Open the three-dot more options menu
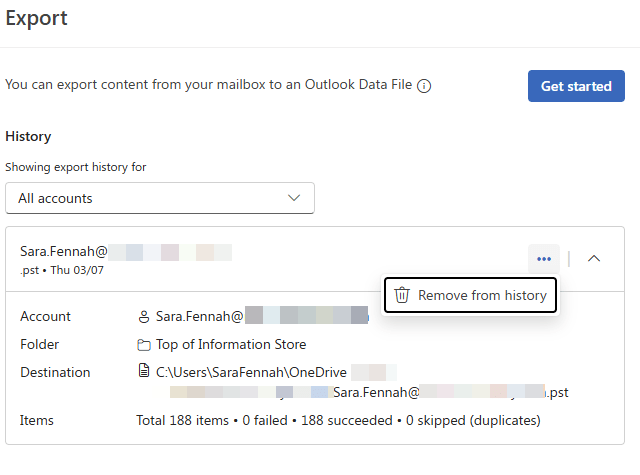640x475 pixels. (544, 259)
